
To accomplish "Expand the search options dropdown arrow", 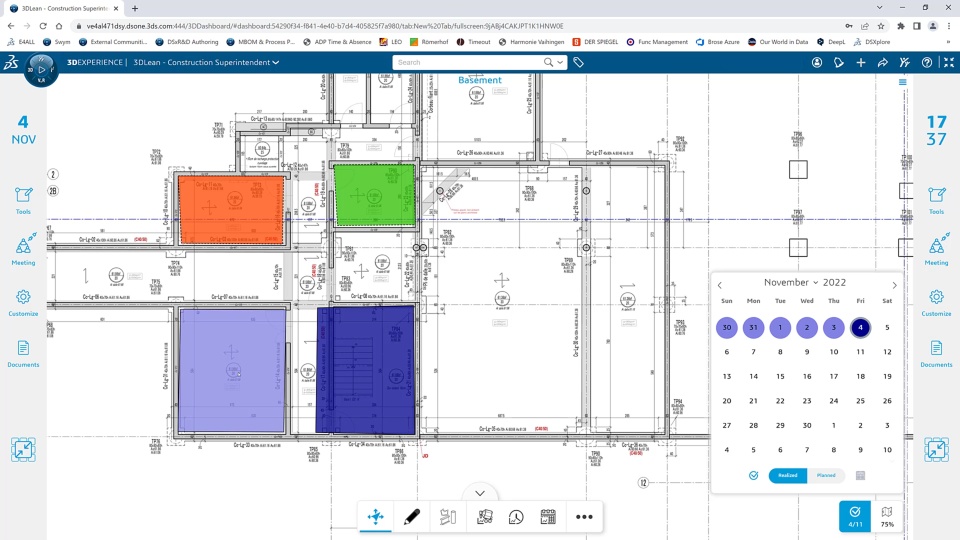I will [x=560, y=62].
